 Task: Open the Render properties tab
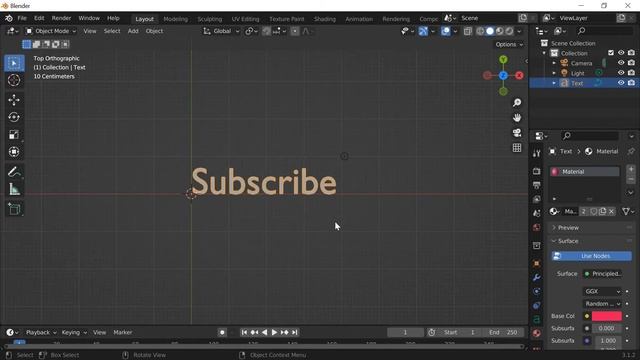(x=536, y=171)
